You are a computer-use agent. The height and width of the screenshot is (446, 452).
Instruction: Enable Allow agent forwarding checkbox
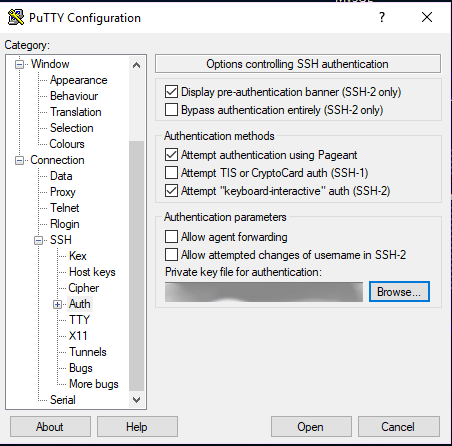pos(171,237)
